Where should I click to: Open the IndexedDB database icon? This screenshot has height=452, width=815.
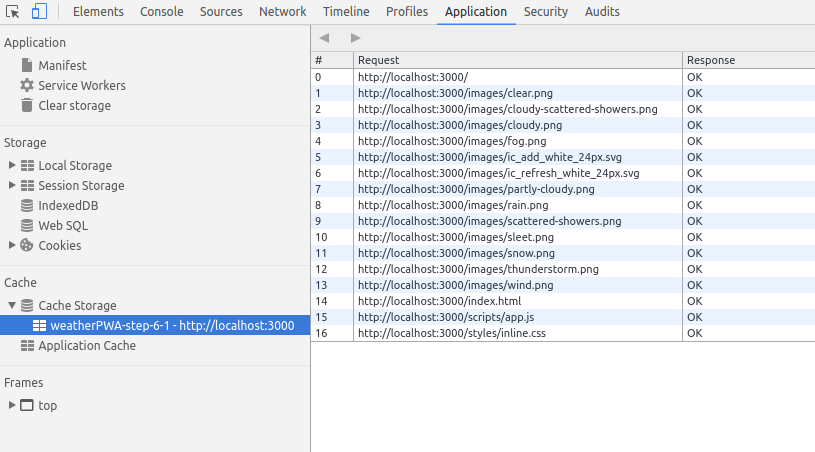[x=27, y=206]
